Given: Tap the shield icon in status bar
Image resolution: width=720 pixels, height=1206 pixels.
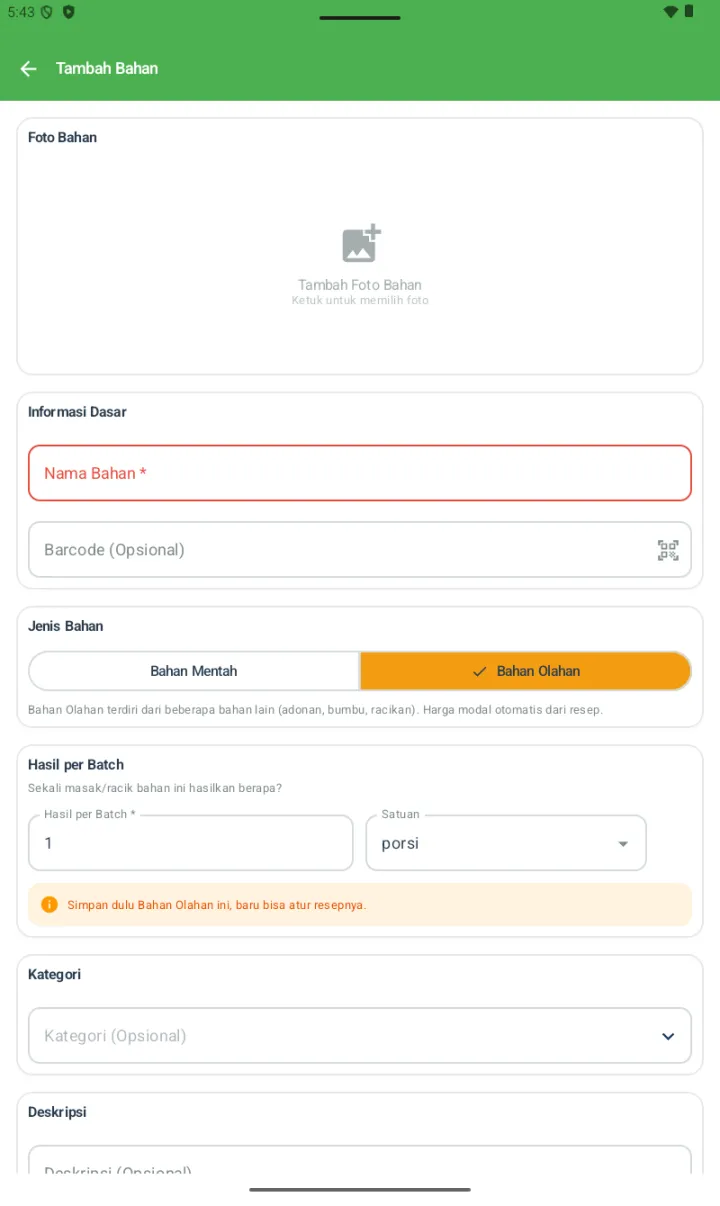Looking at the screenshot, I should pyautogui.click(x=68, y=12).
